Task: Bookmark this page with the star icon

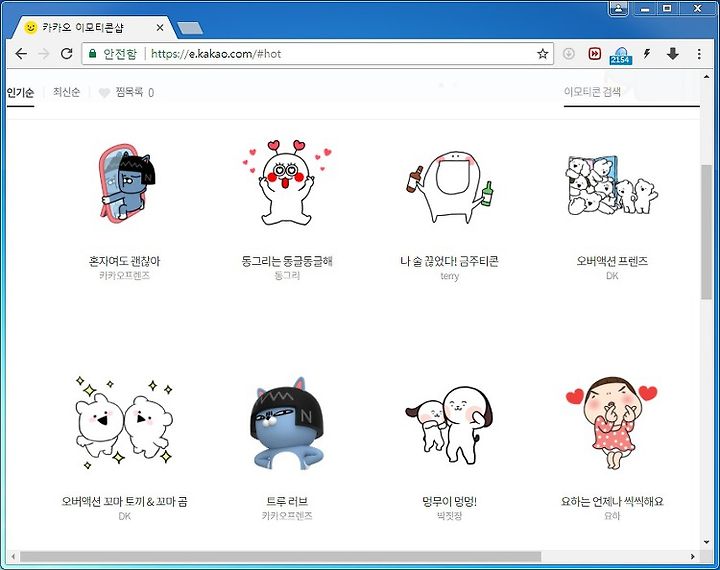Action: pos(542,54)
